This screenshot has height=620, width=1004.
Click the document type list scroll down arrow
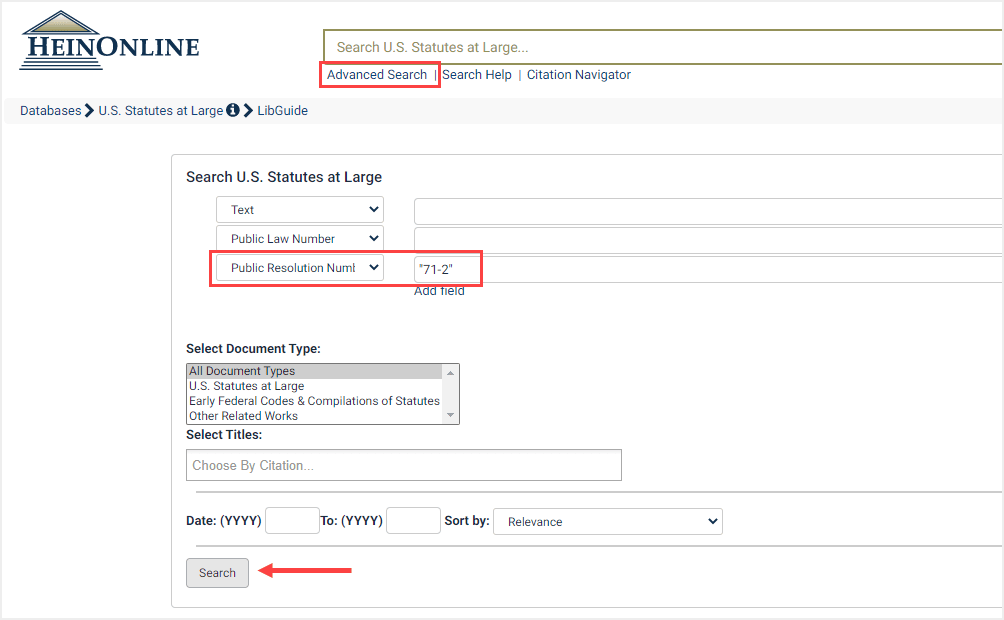[450, 415]
